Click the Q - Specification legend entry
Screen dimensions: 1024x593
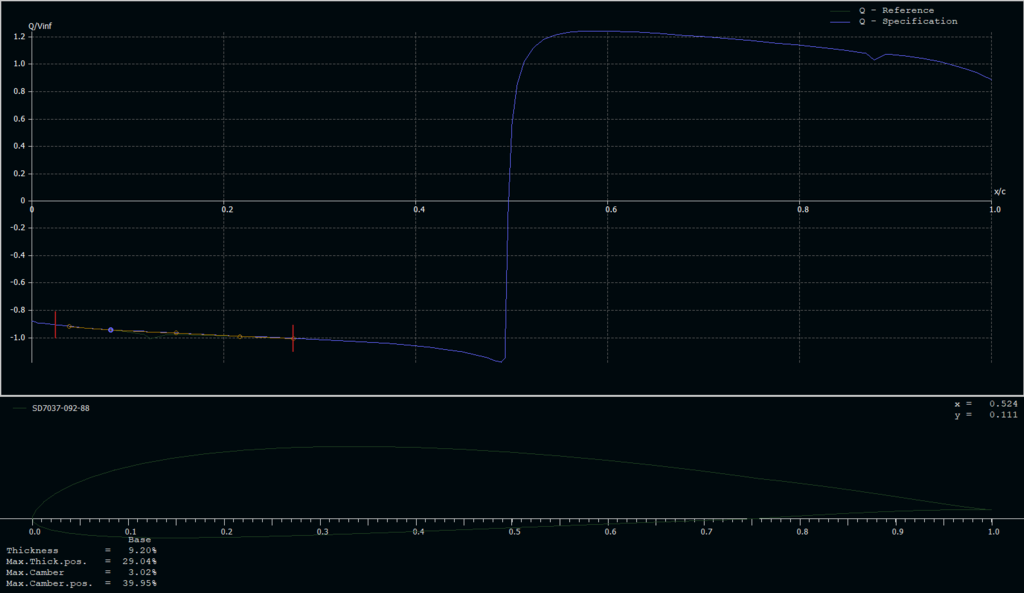click(907, 21)
